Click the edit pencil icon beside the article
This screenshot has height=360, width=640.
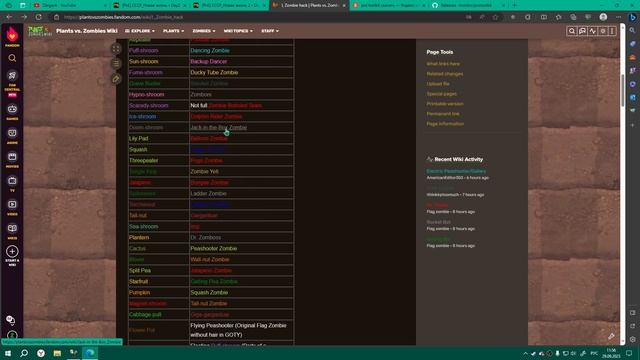116,79
